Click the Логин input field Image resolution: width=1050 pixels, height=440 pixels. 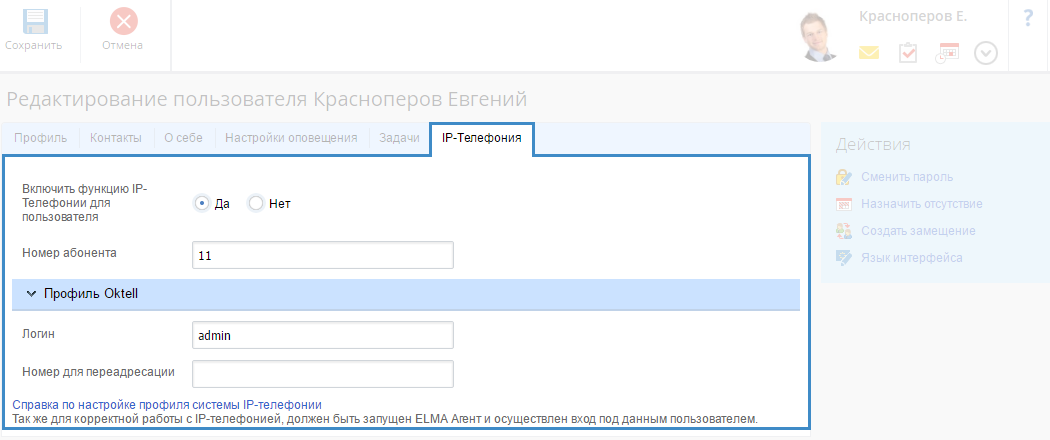(x=323, y=335)
